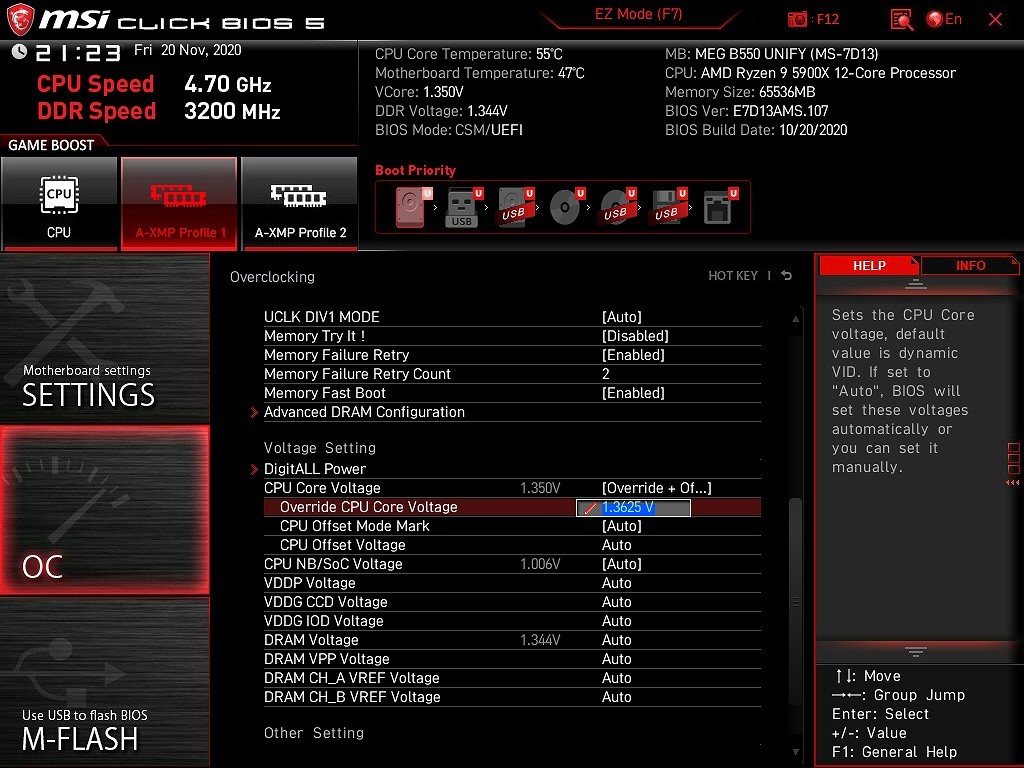
Task: Select the CPU Offset Voltage Auto value
Action: pyautogui.click(x=616, y=545)
